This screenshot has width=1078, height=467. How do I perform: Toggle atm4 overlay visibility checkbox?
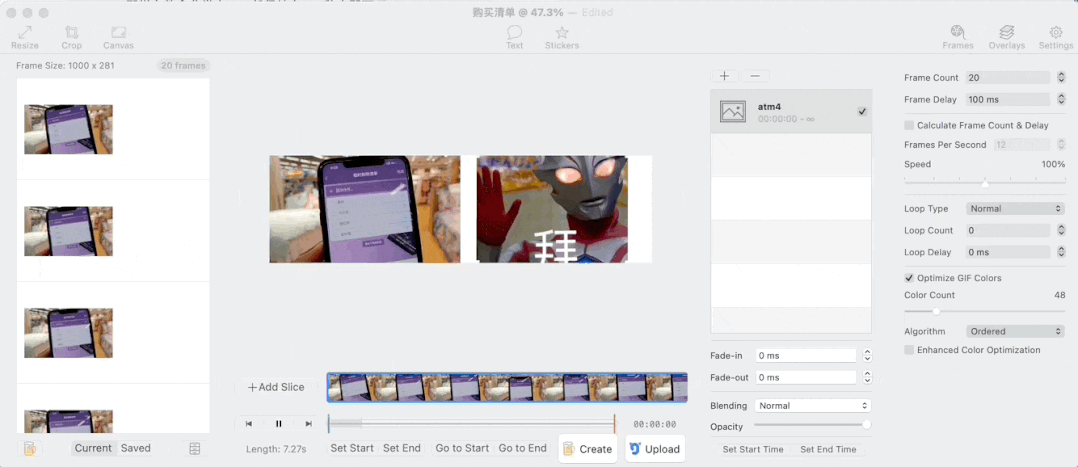862,111
